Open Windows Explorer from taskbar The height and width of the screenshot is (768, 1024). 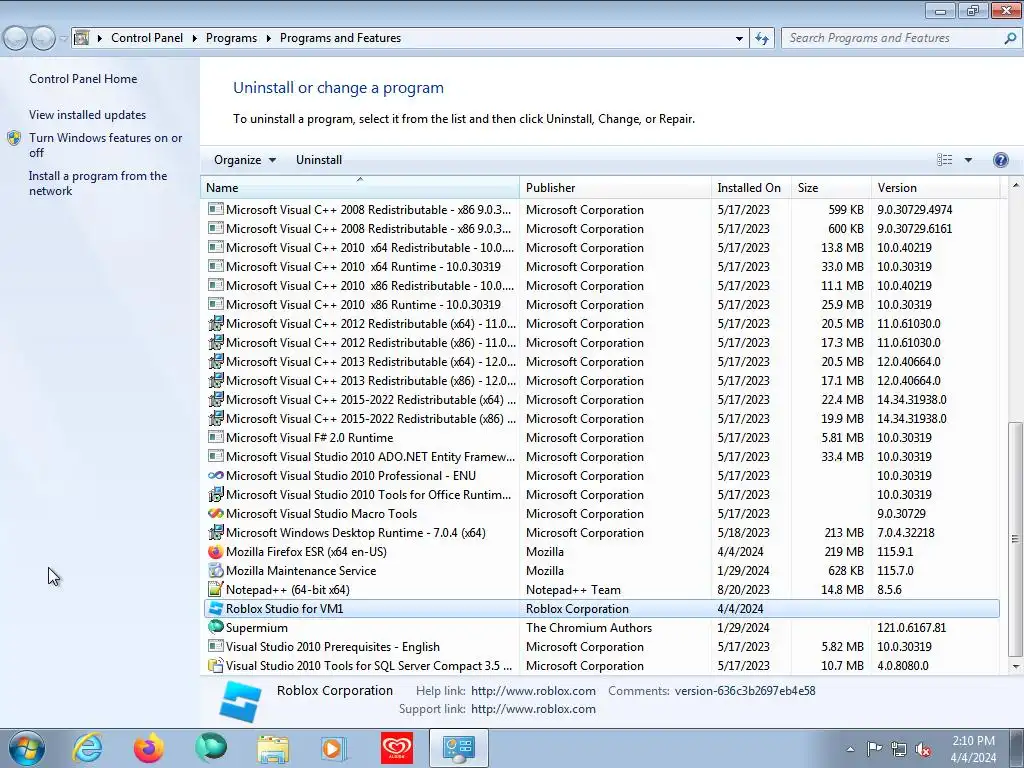click(272, 749)
